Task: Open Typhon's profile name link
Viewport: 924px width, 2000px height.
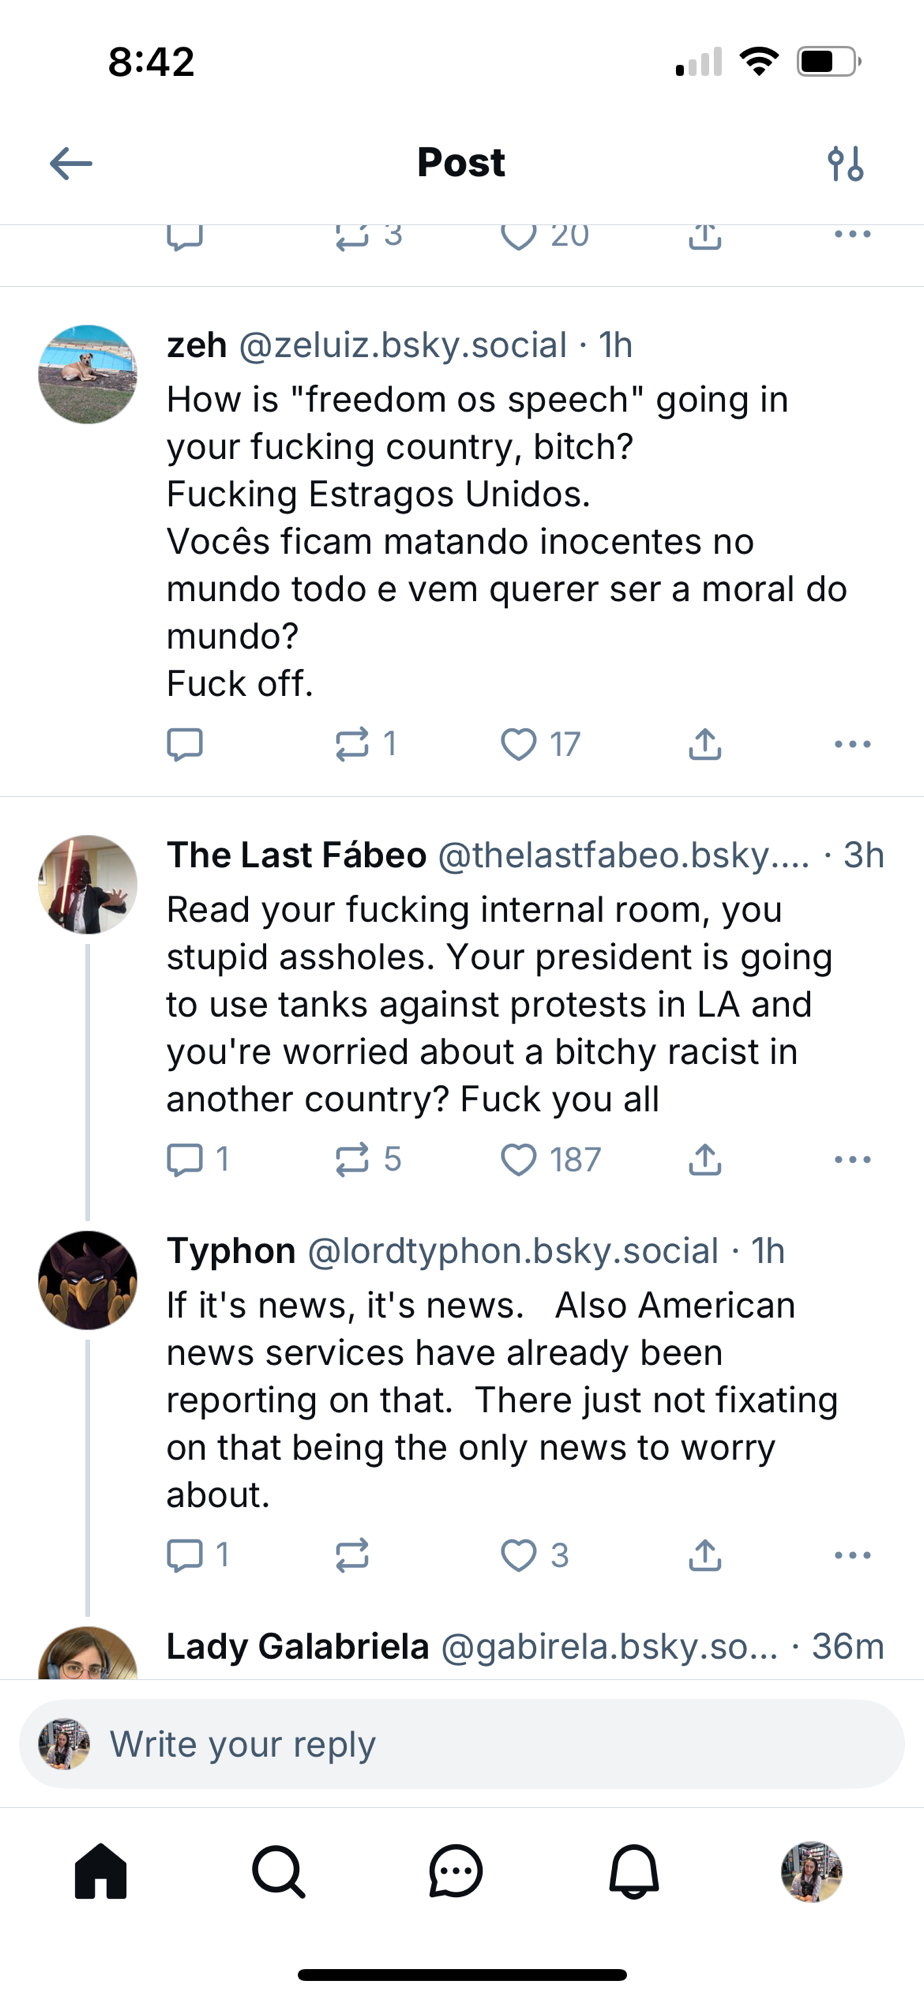Action: (231, 1251)
